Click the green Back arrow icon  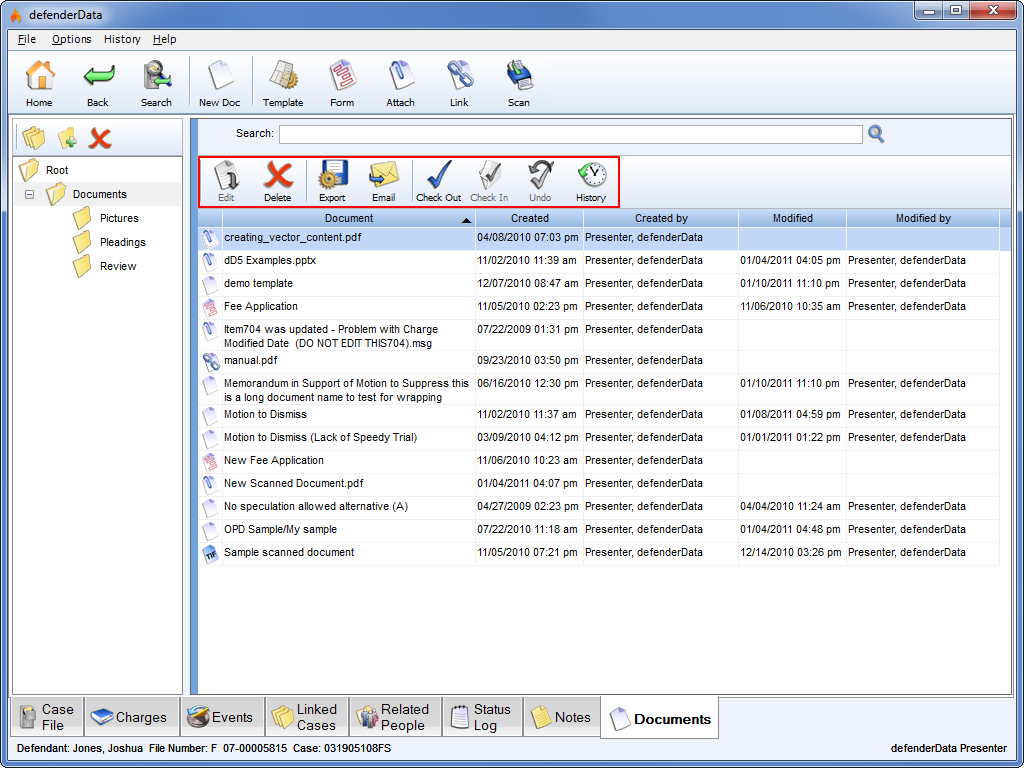(x=98, y=83)
